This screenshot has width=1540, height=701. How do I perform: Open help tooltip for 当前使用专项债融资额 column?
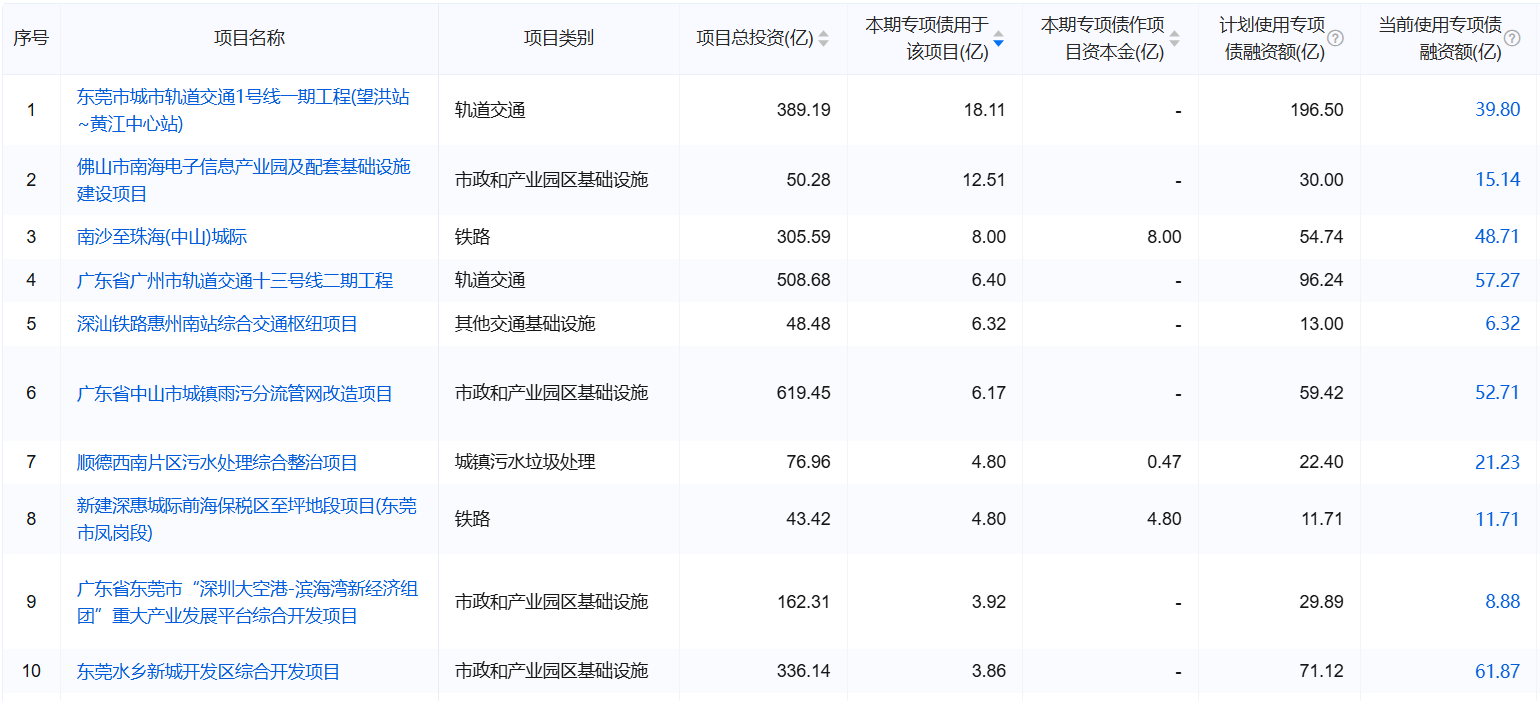coord(1510,39)
